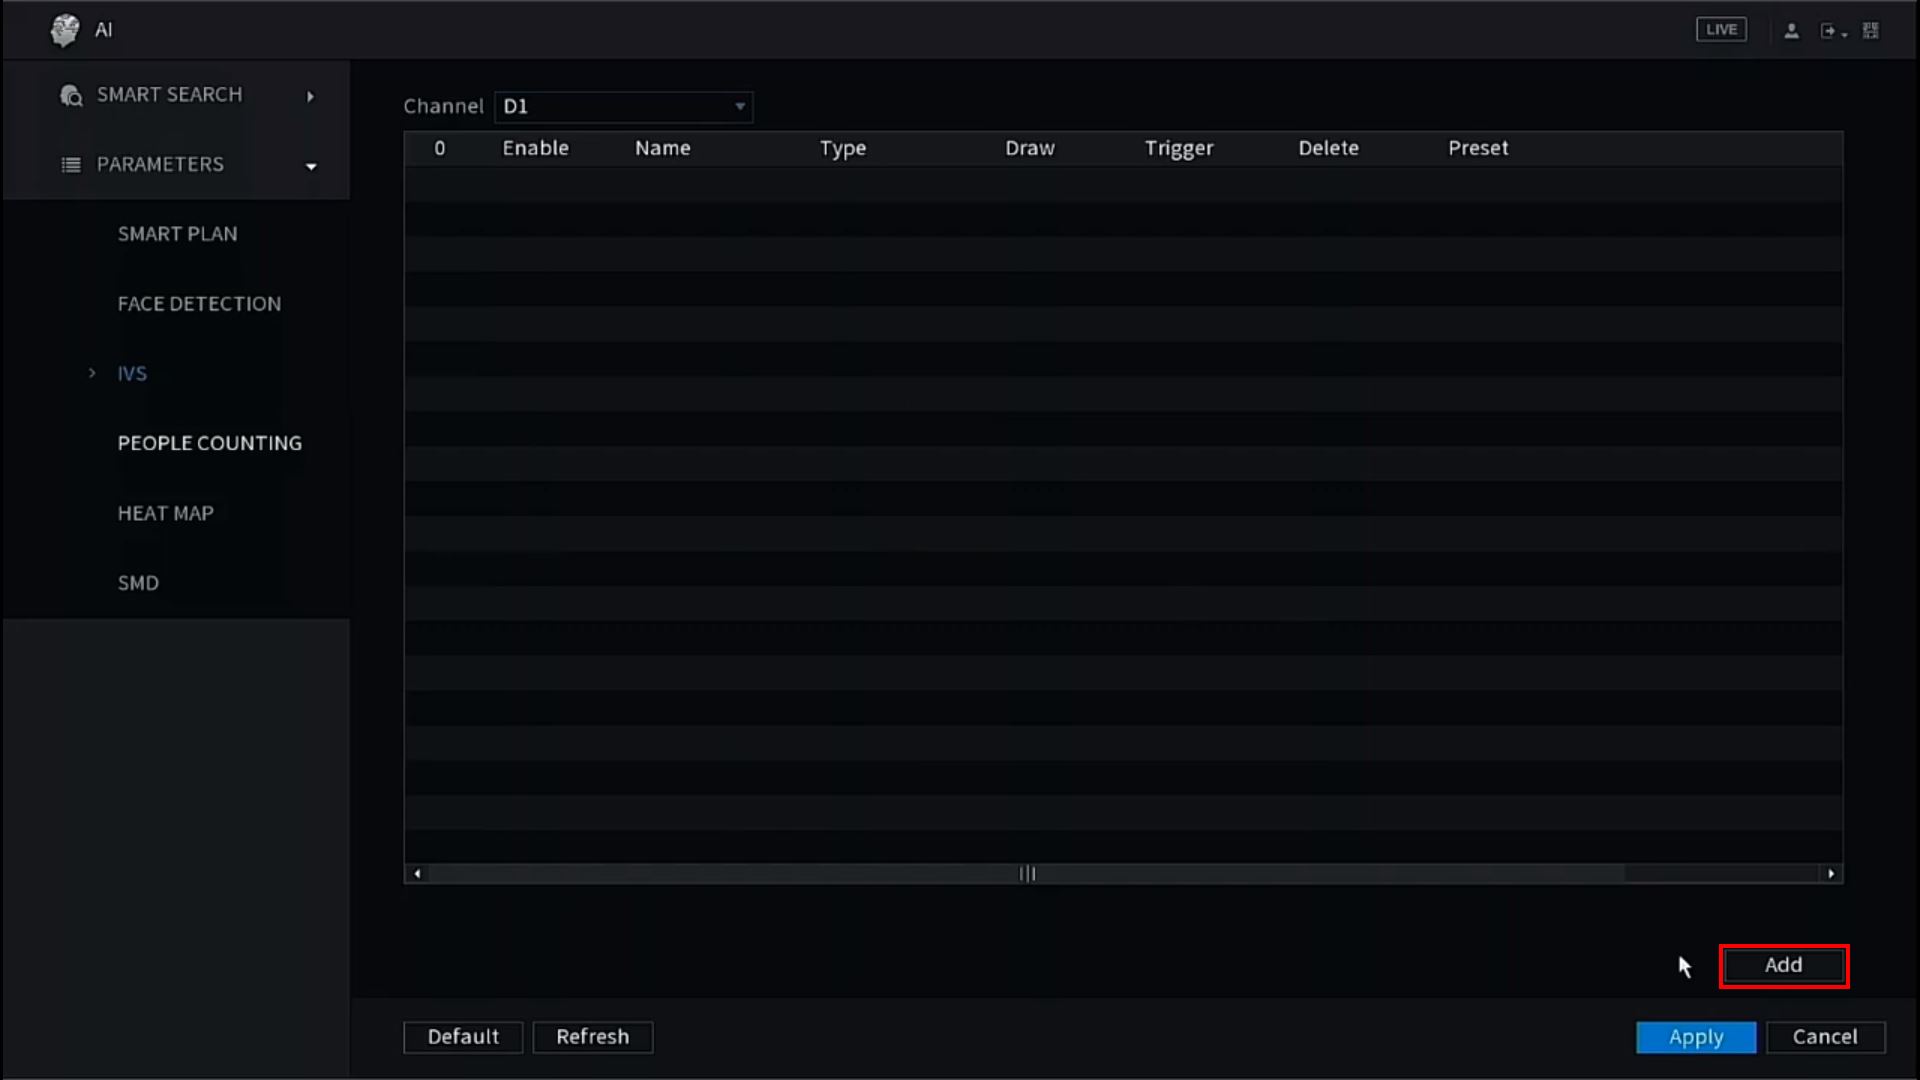
Task: Select IVS in the sidebar
Action: 132,374
